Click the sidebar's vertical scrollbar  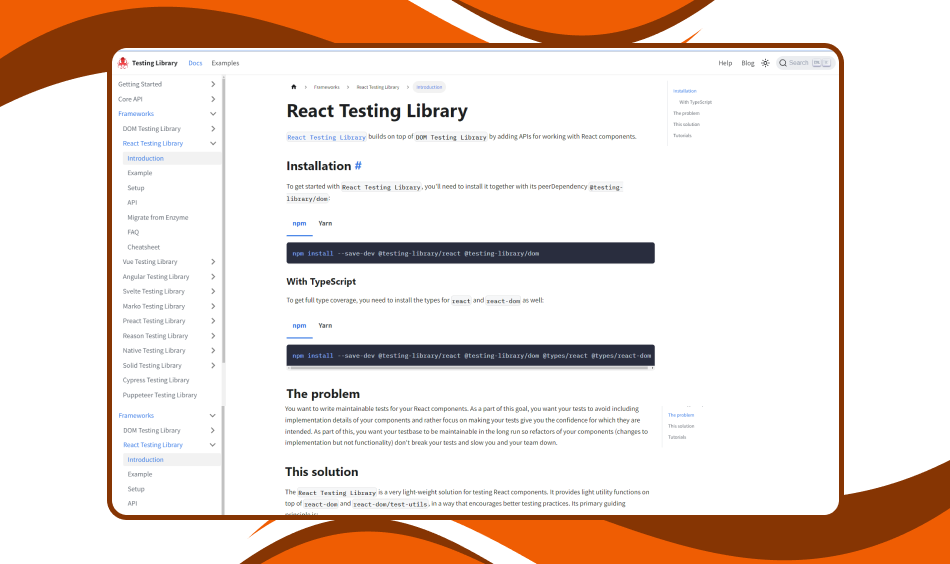224,219
